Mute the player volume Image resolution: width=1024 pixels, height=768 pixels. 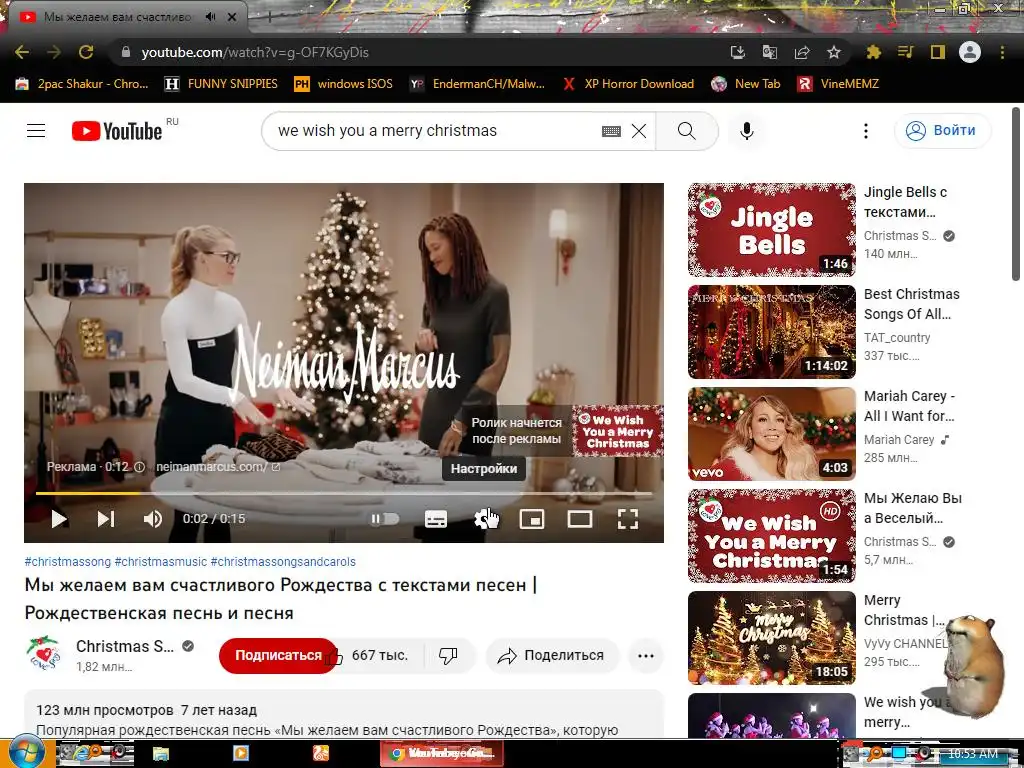(x=153, y=519)
